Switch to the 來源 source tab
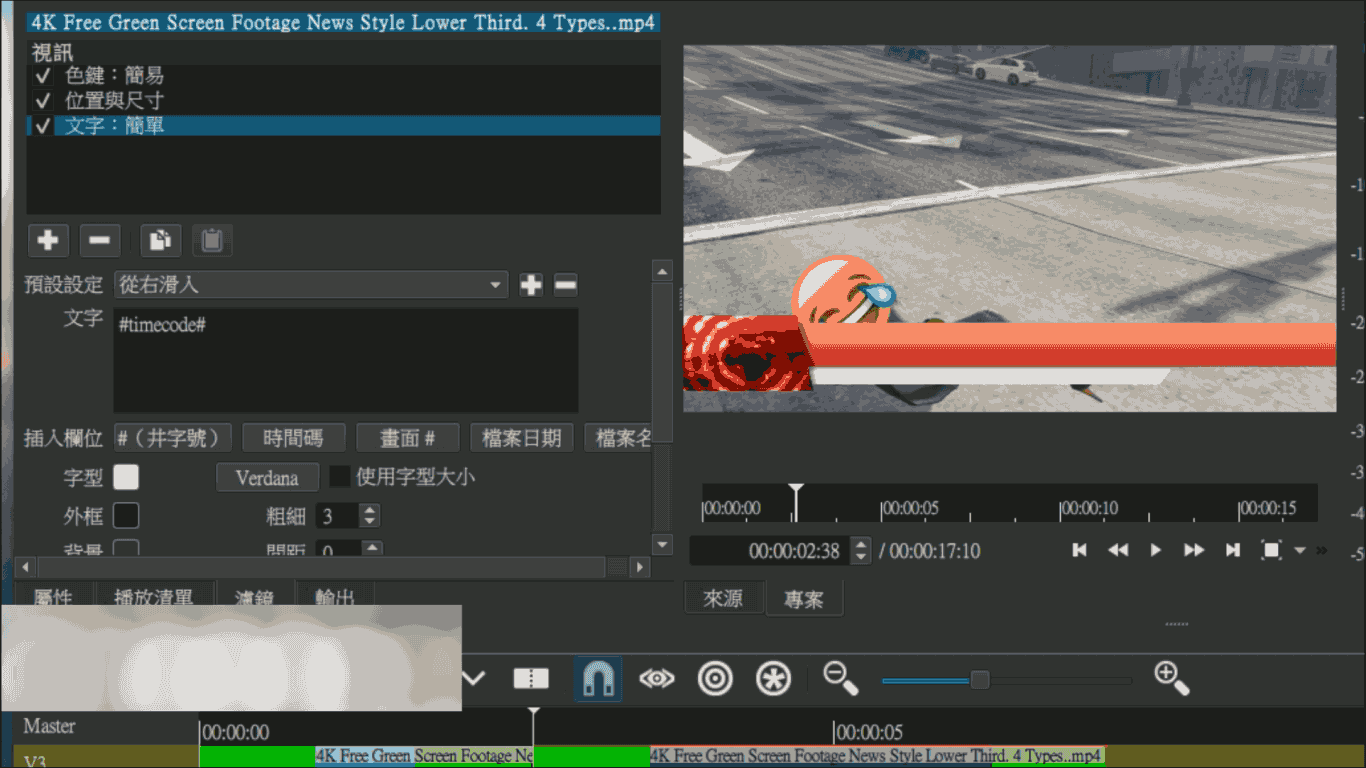The image size is (1366, 768). pyautogui.click(x=723, y=599)
